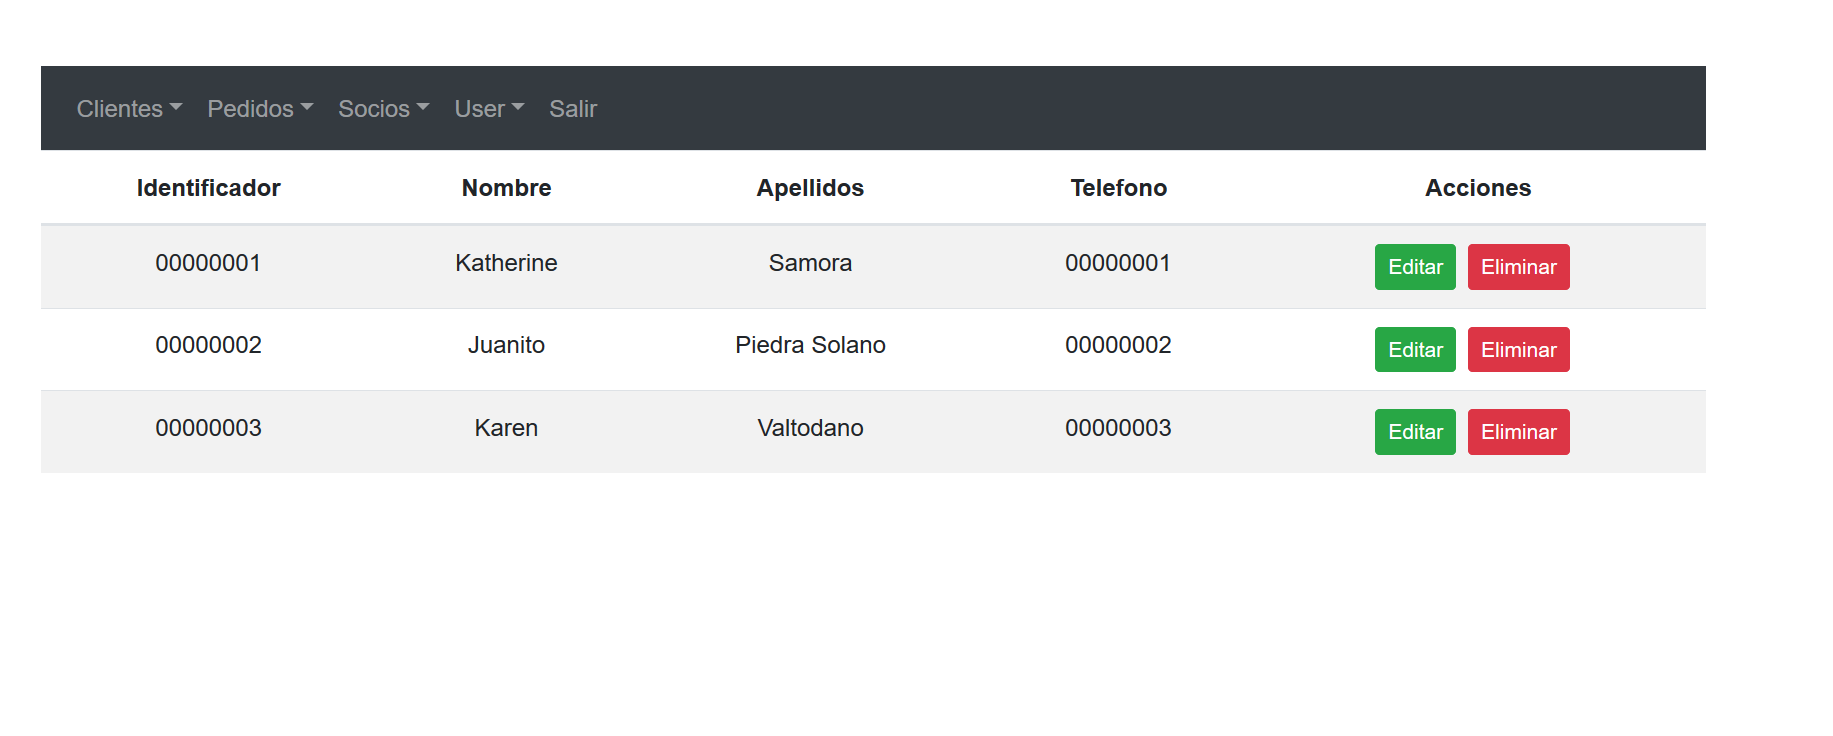Open the User dropdown menu
This screenshot has width=1833, height=736.
click(489, 109)
